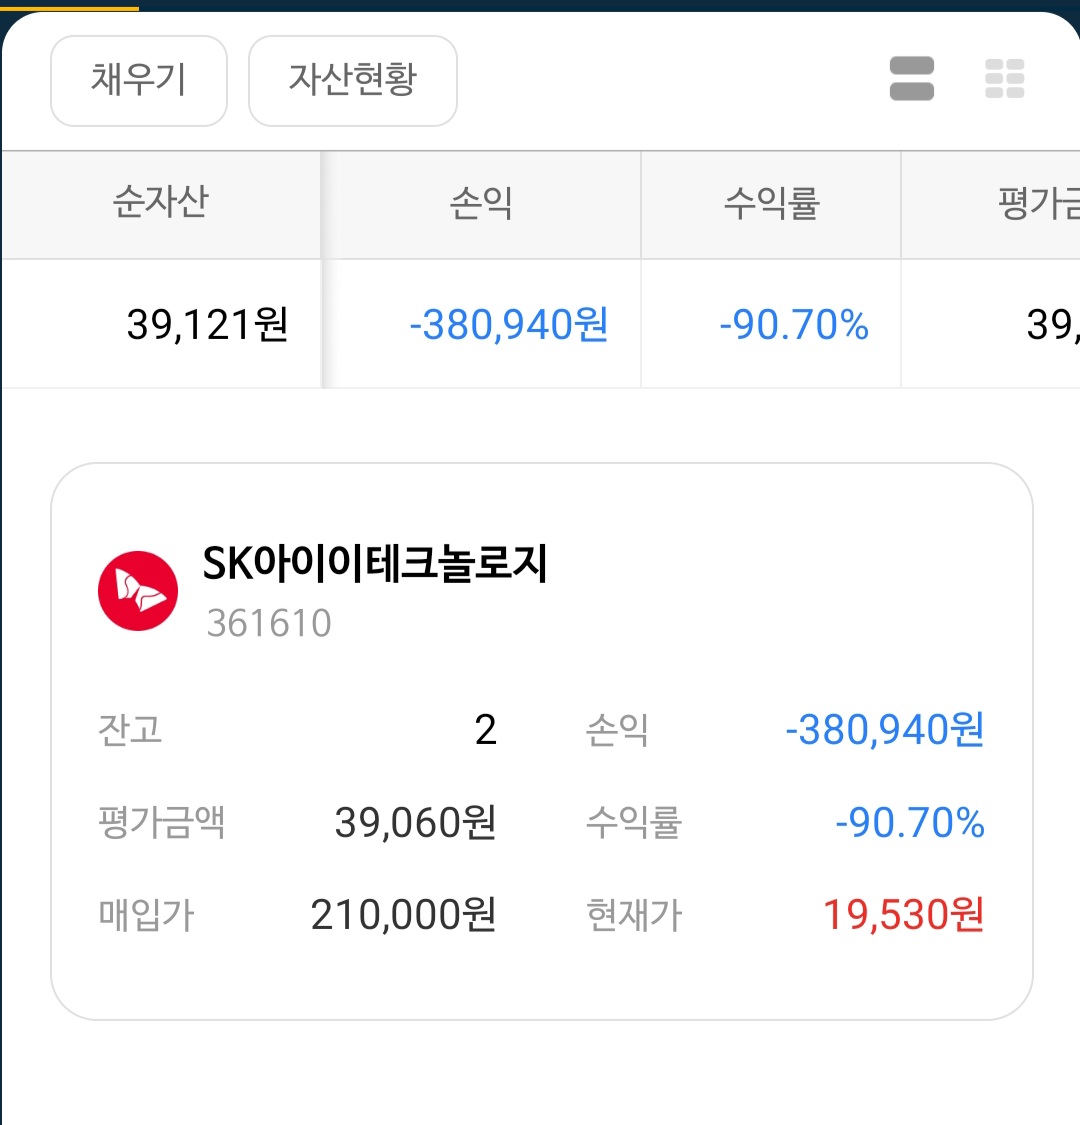Open the 자산현황 button
The width and height of the screenshot is (1080, 1125).
pyautogui.click(x=352, y=81)
